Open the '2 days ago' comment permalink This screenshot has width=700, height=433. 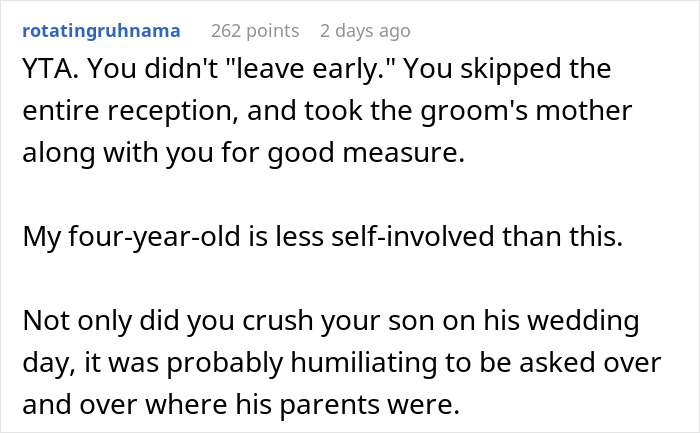point(364,31)
